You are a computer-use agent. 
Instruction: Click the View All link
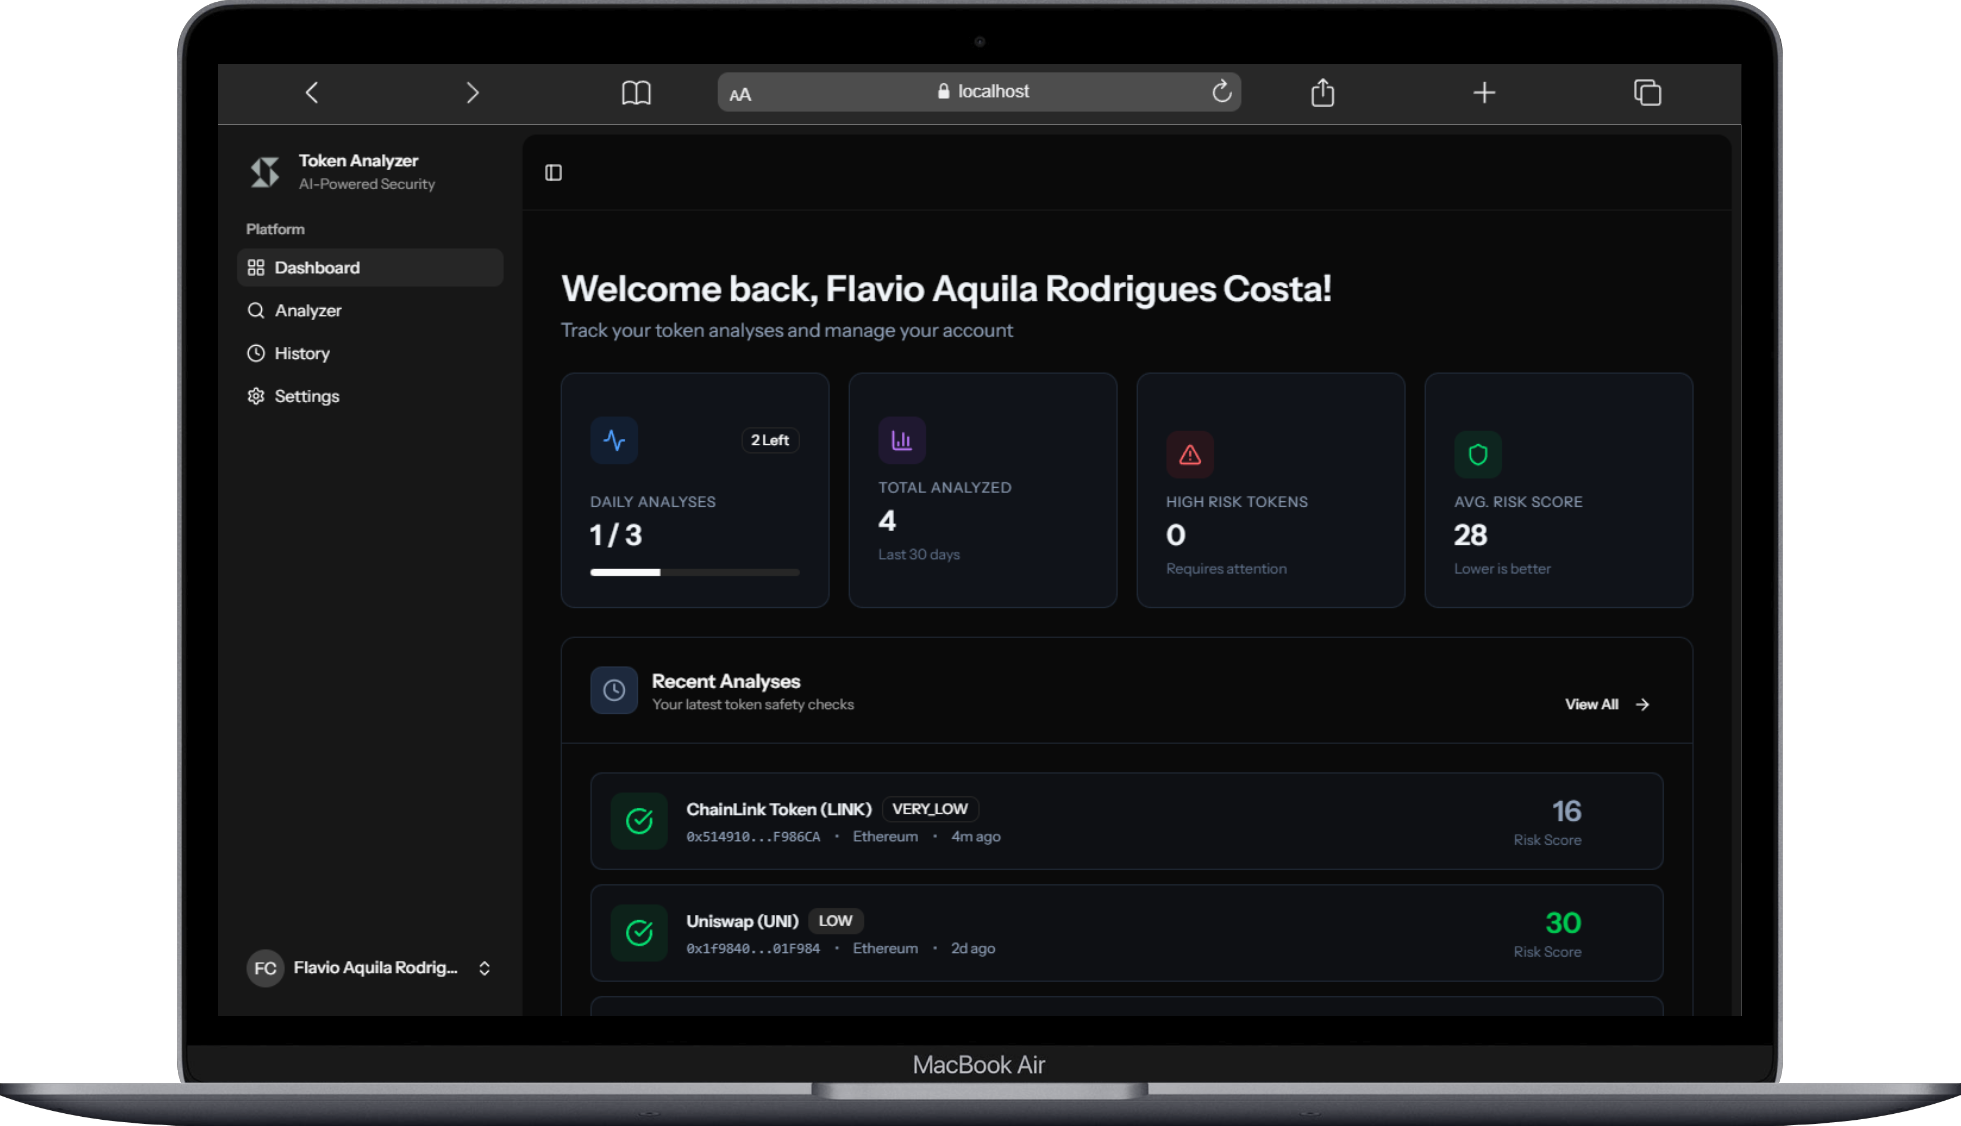[x=1606, y=705]
